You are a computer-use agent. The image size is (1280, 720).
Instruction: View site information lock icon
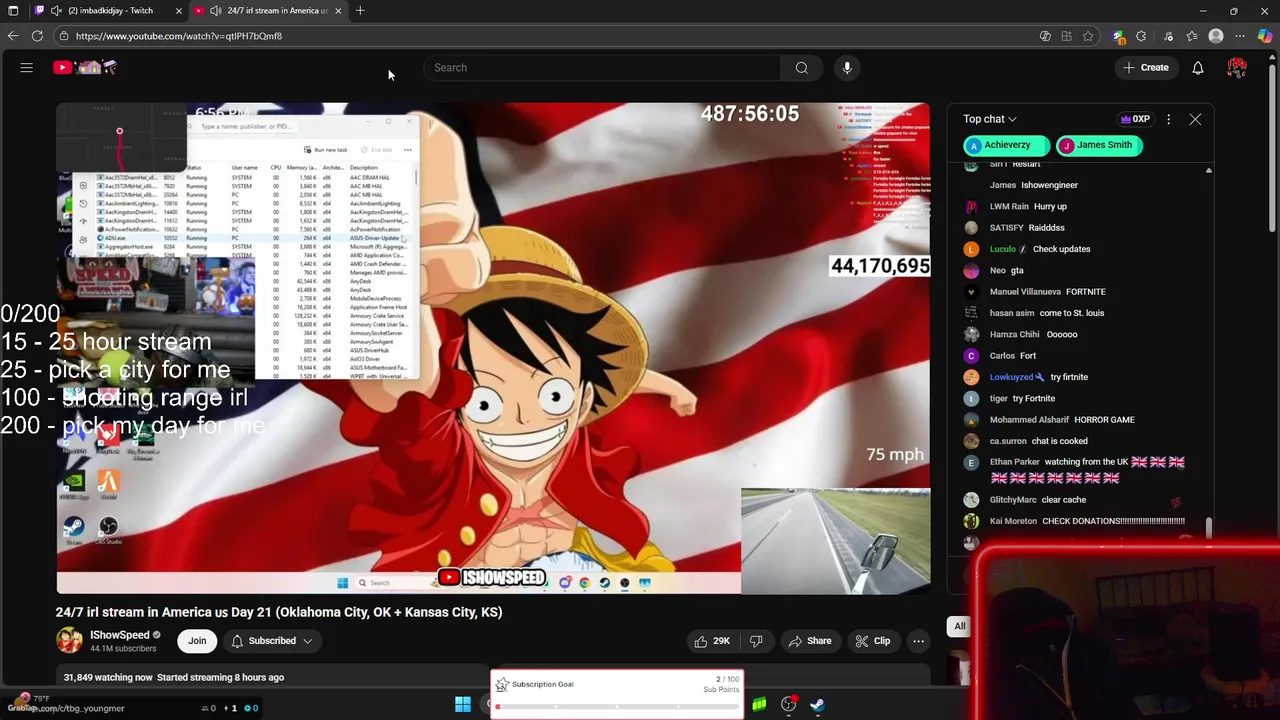[63, 36]
